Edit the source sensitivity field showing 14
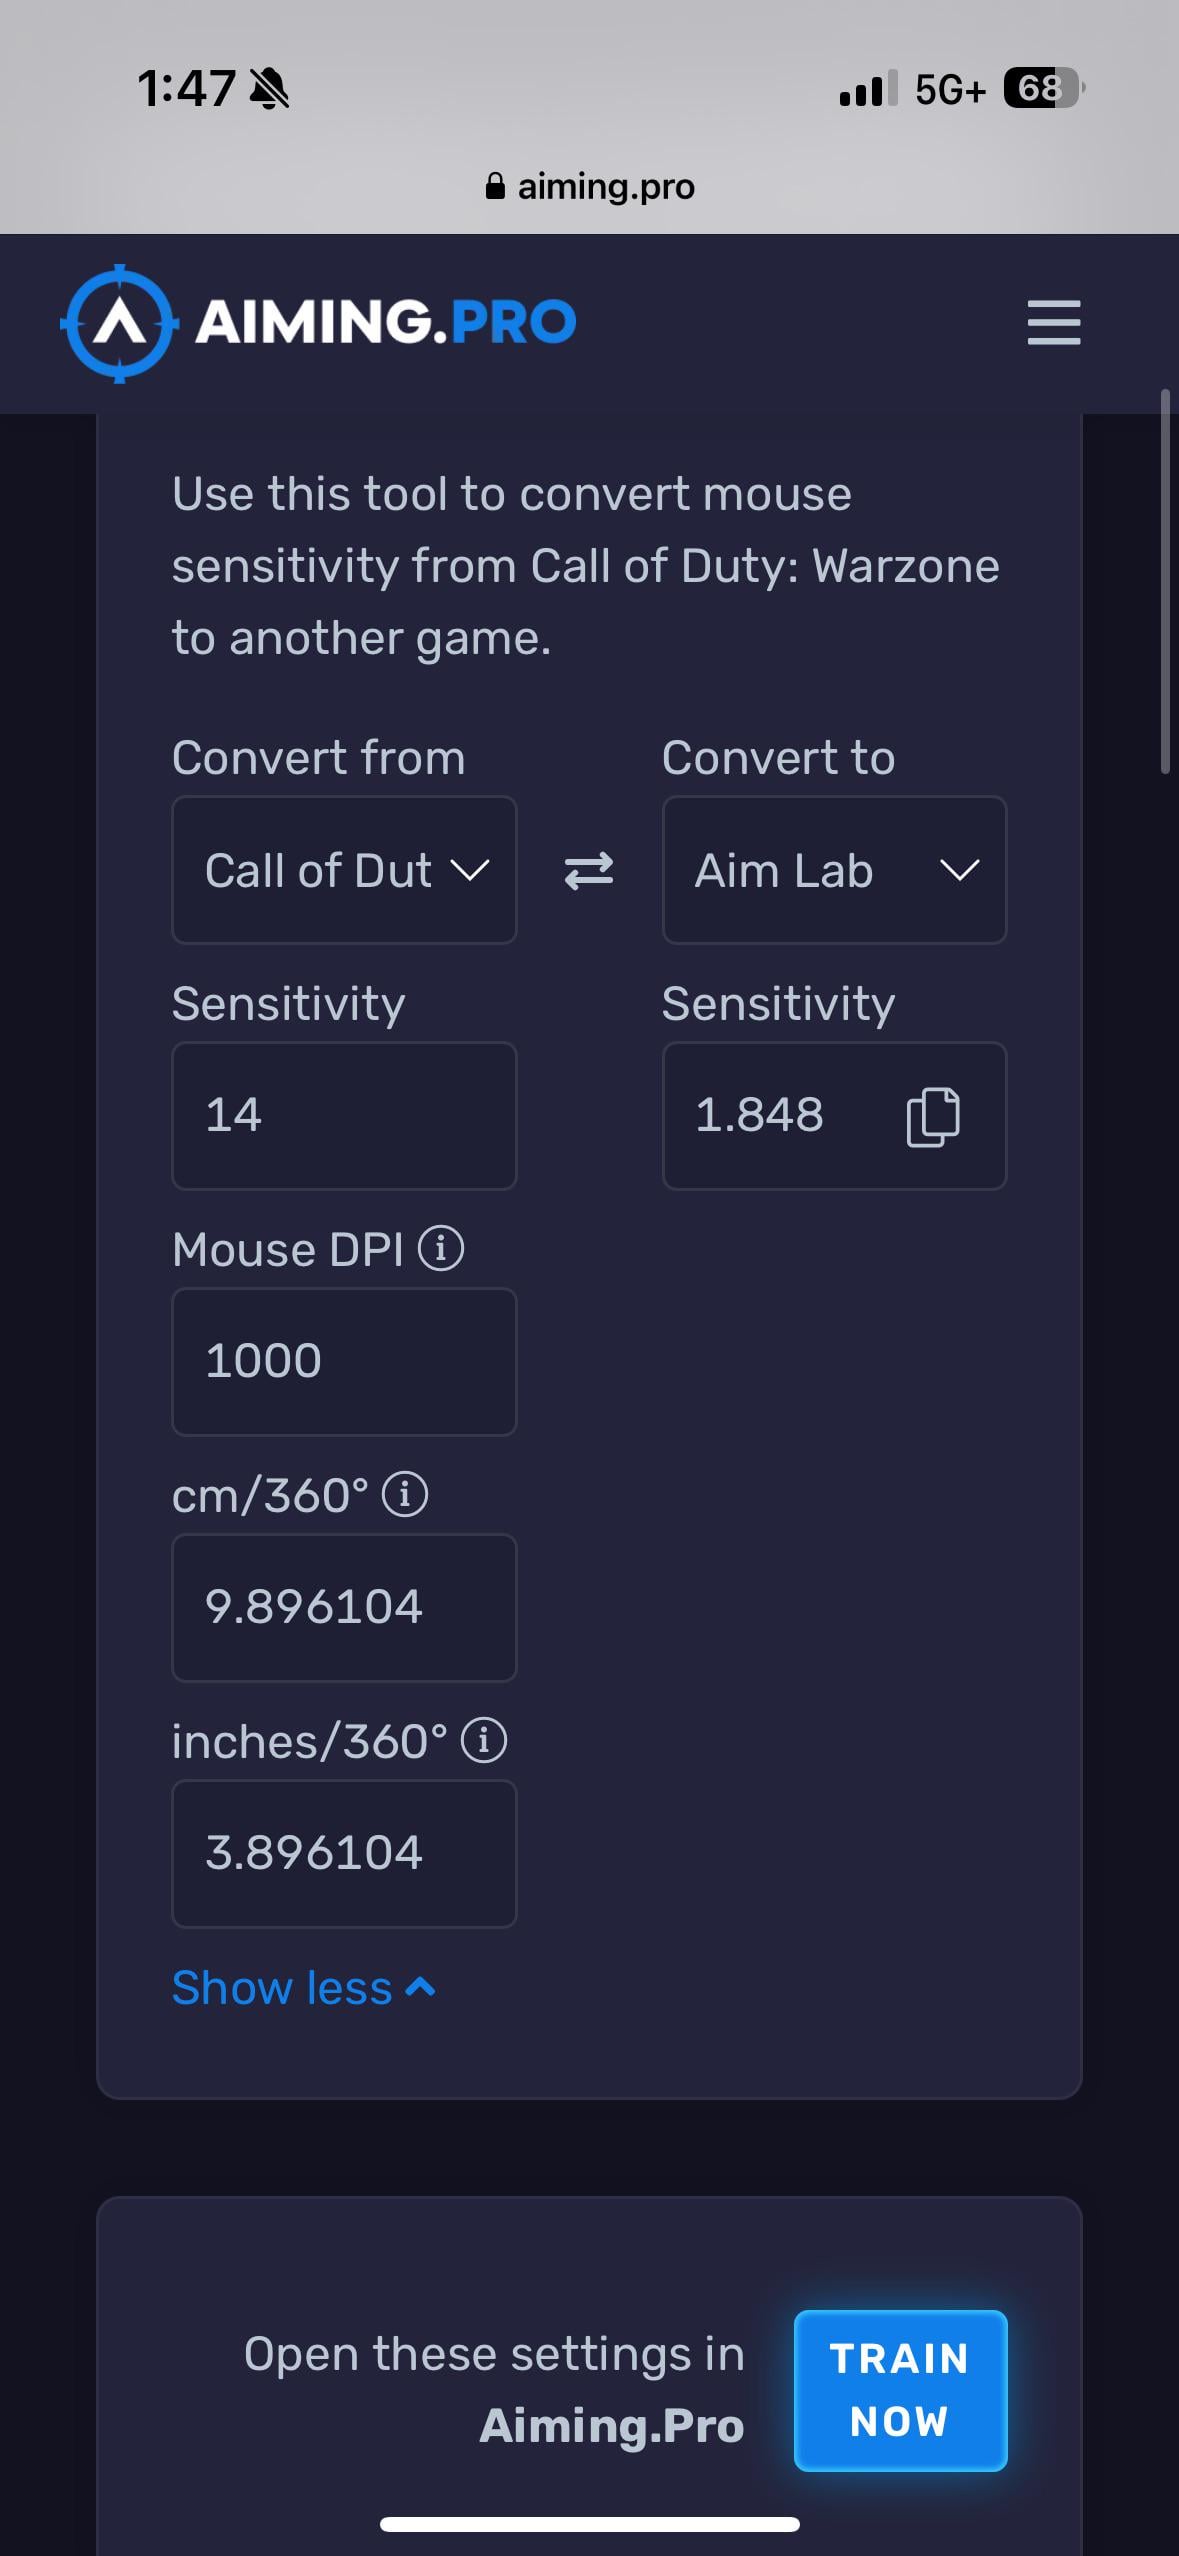The image size is (1179, 2556). [x=344, y=1116]
